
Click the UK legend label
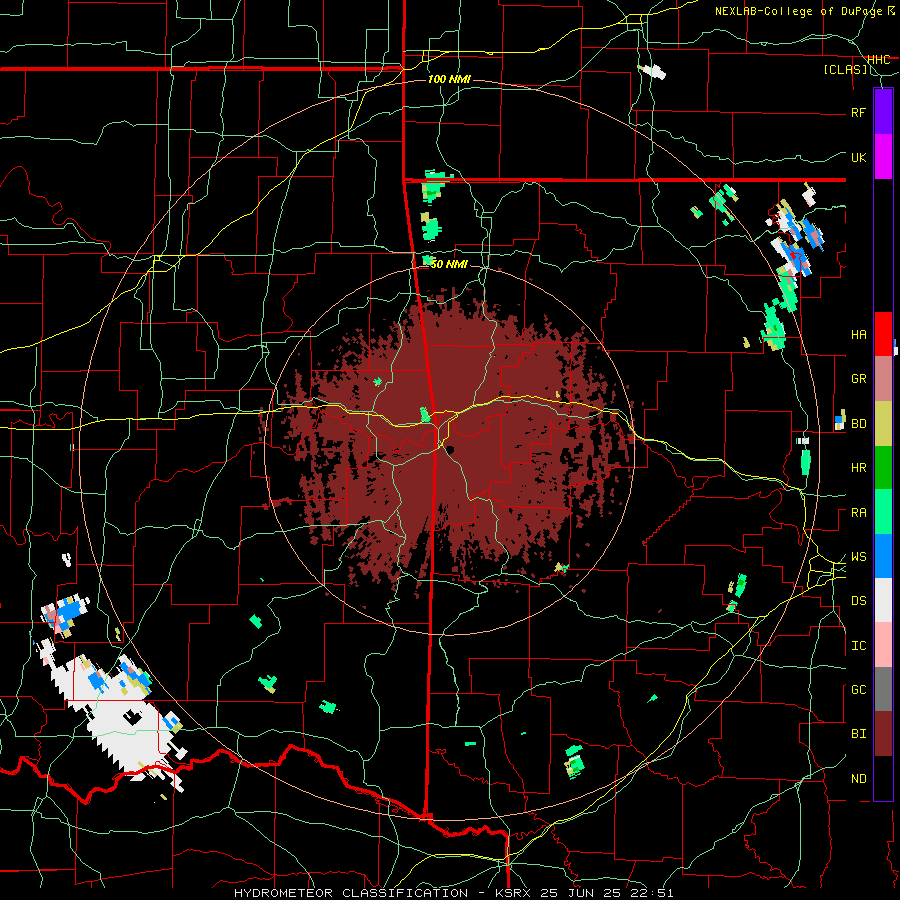tap(858, 157)
